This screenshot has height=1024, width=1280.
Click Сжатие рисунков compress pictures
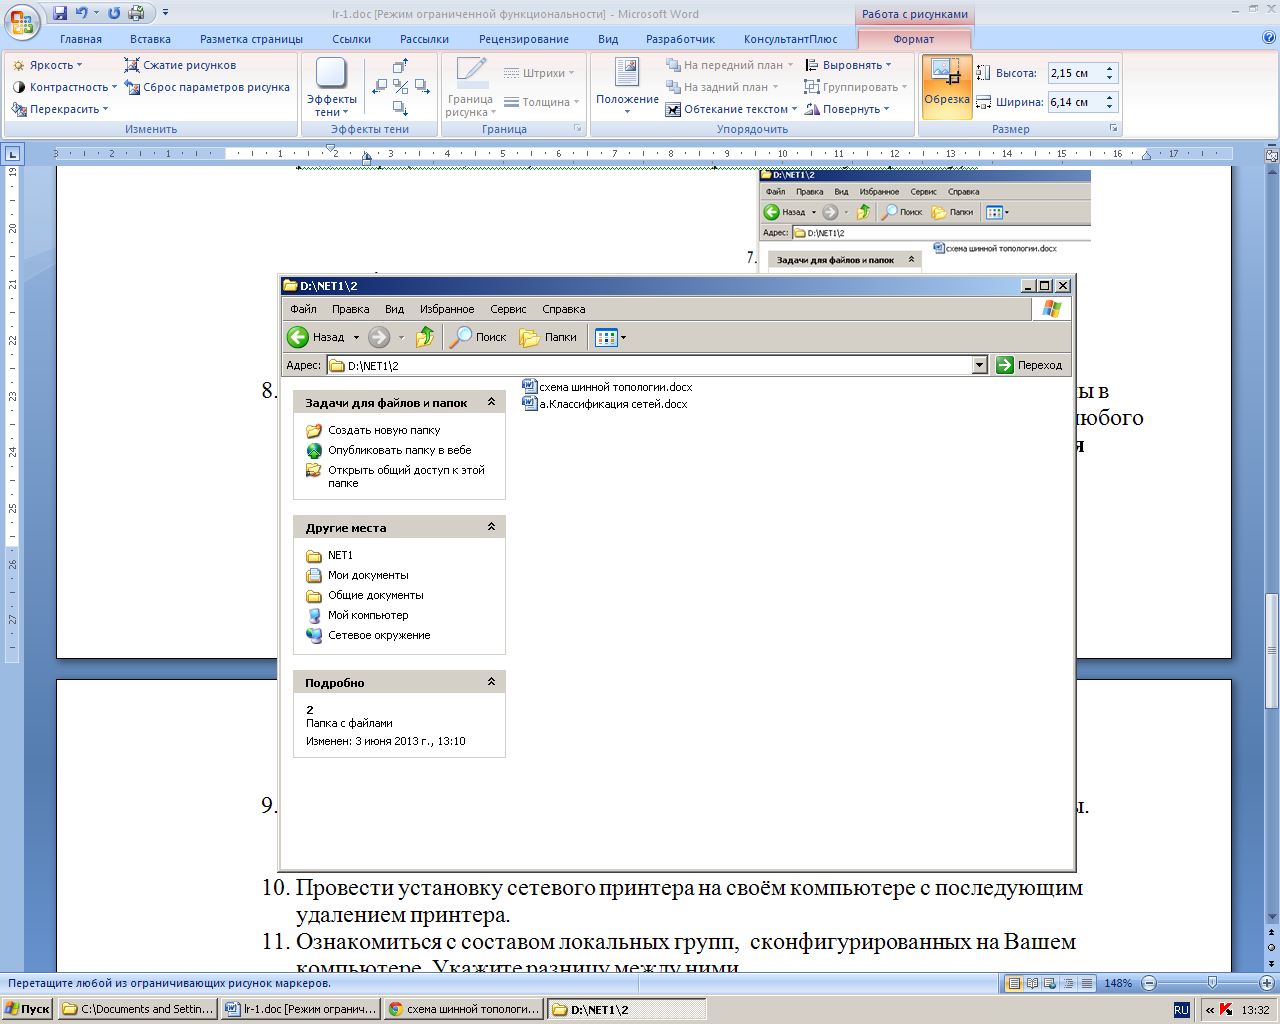point(180,65)
